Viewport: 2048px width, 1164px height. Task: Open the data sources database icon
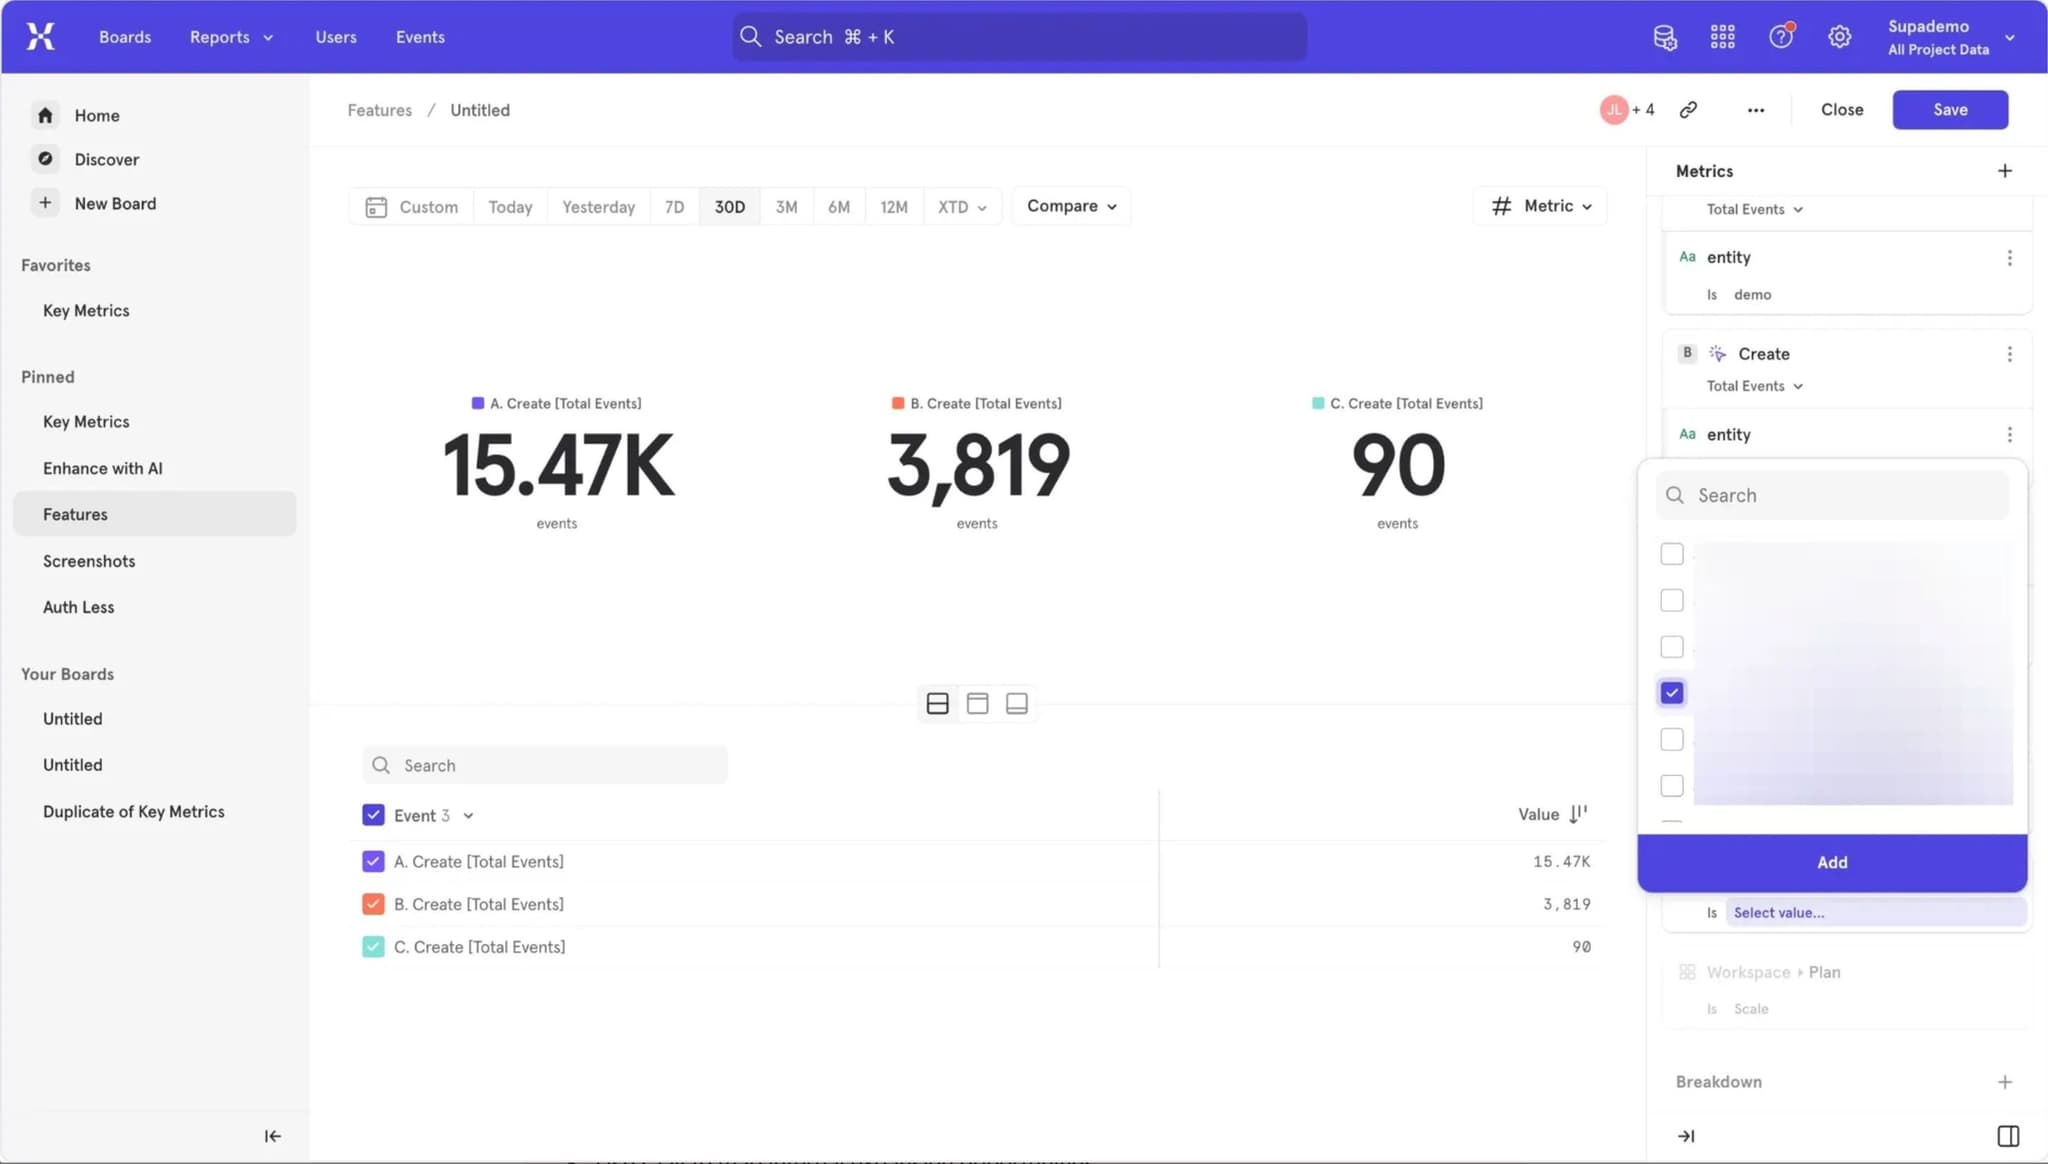(1663, 36)
